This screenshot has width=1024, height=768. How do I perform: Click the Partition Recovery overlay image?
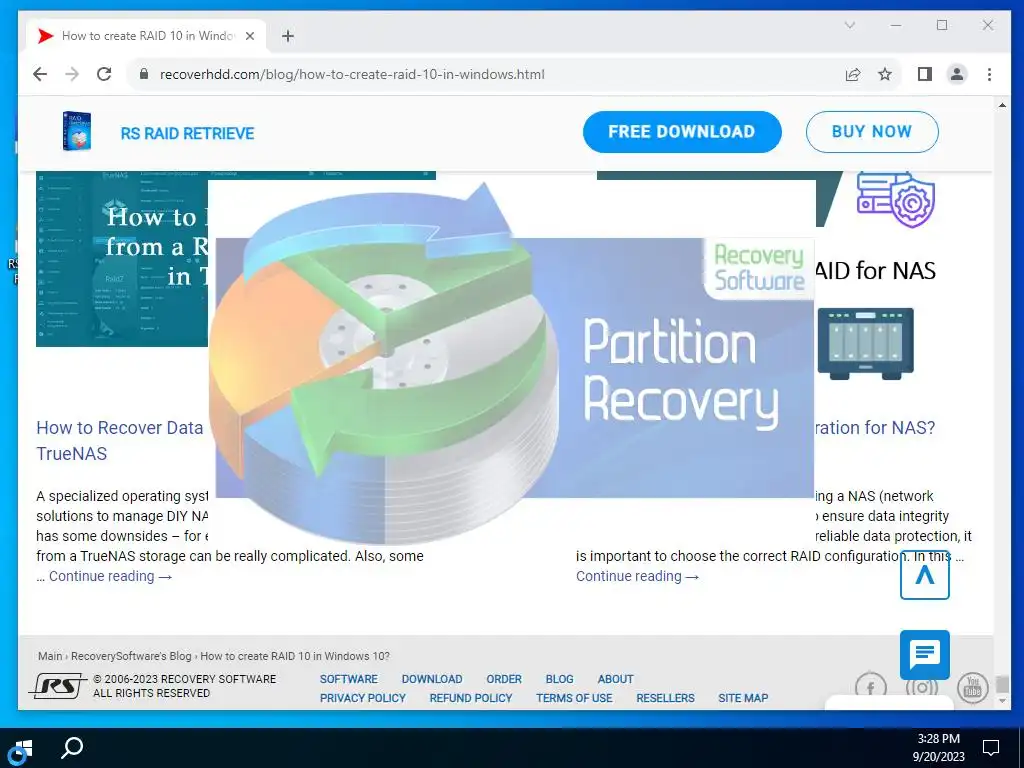[513, 363]
